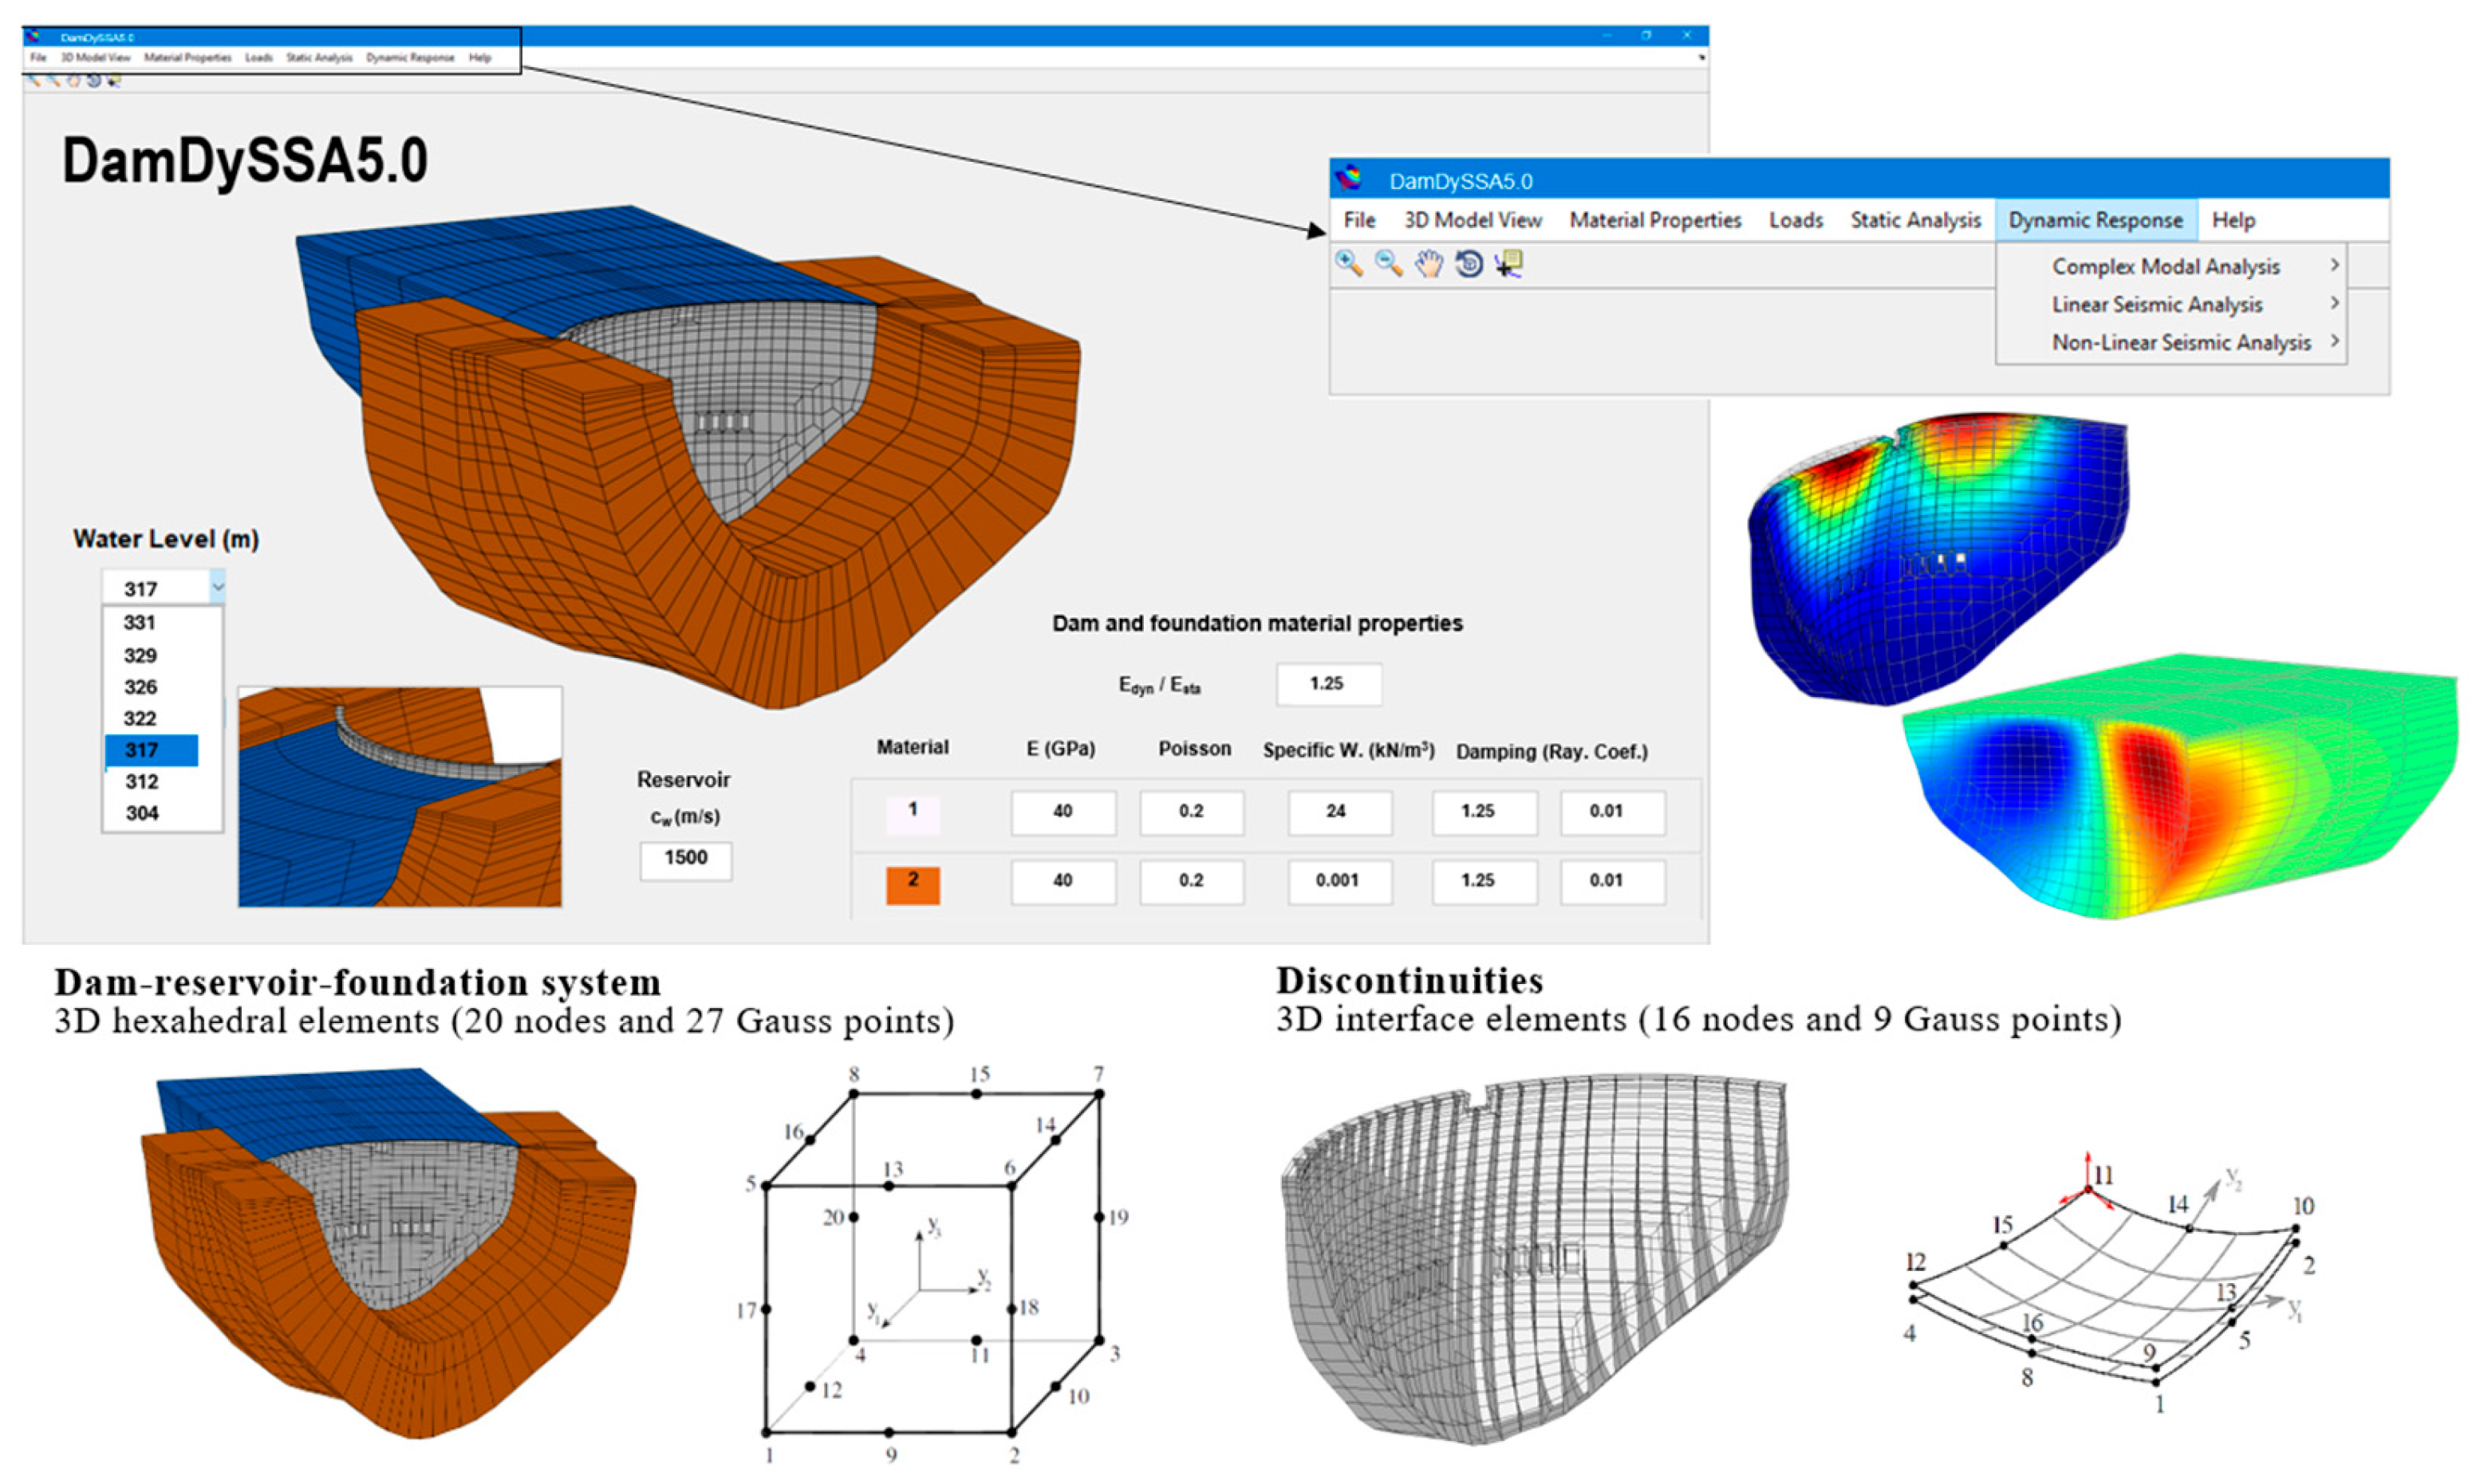Open small Static Analysis menu in main window
The height and width of the screenshot is (1484, 2476).
pos(319,57)
